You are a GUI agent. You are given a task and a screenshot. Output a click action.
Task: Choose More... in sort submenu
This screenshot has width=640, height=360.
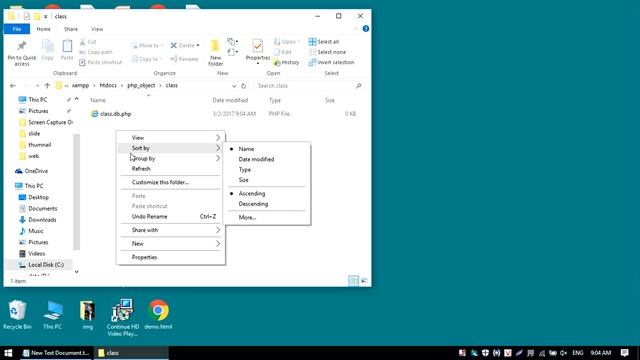[x=267, y=217]
